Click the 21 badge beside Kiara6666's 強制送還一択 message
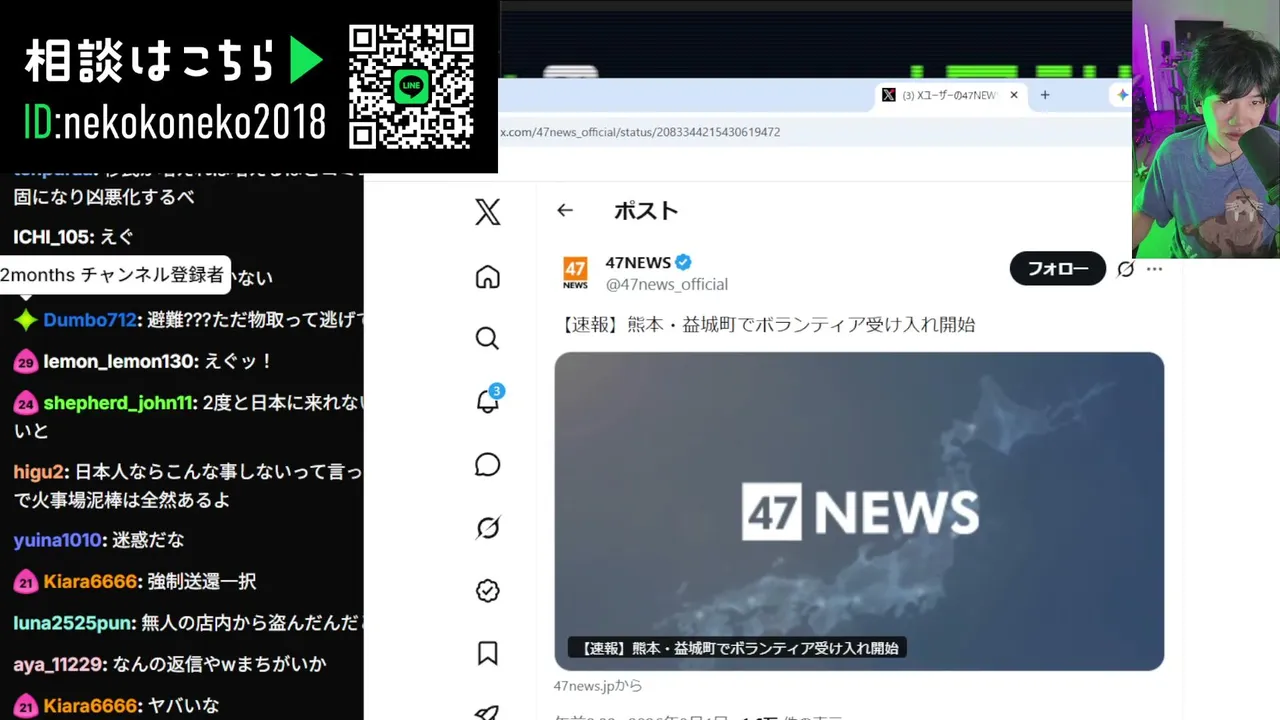This screenshot has height=720, width=1280. (26, 581)
